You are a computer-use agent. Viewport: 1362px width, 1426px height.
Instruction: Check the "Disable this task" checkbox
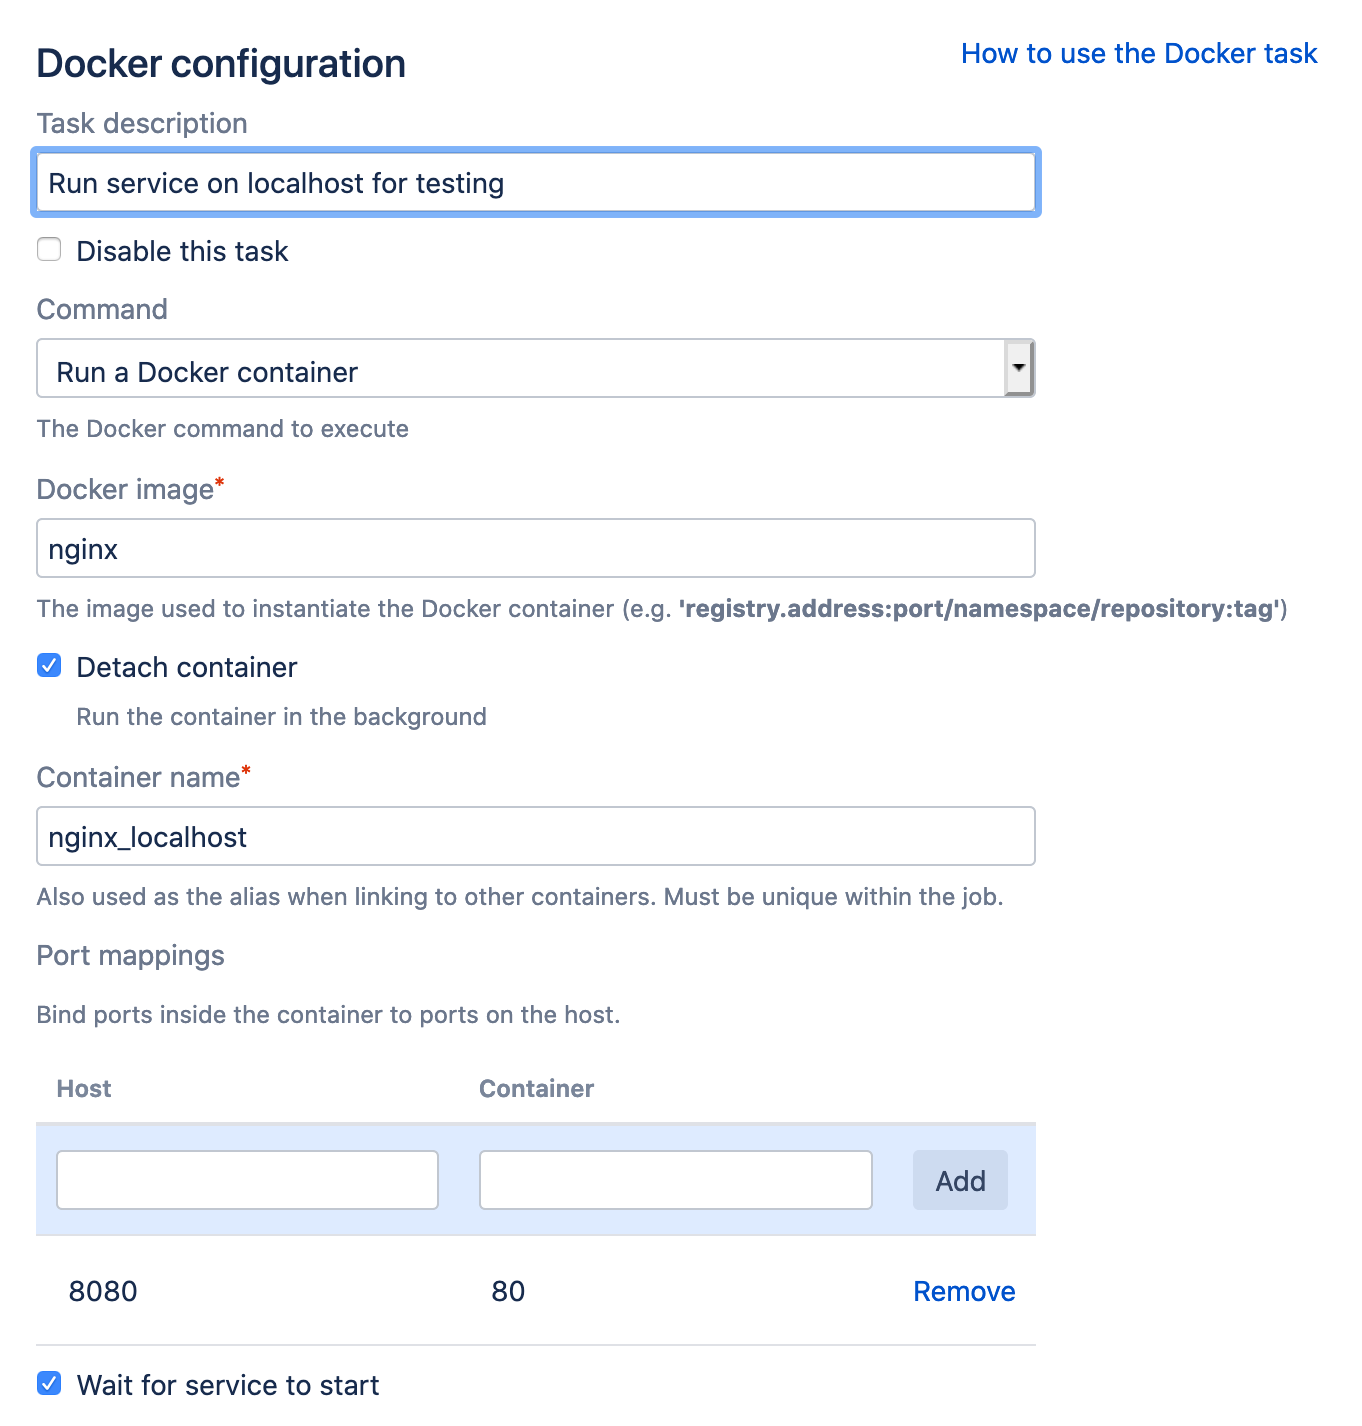pos(49,250)
